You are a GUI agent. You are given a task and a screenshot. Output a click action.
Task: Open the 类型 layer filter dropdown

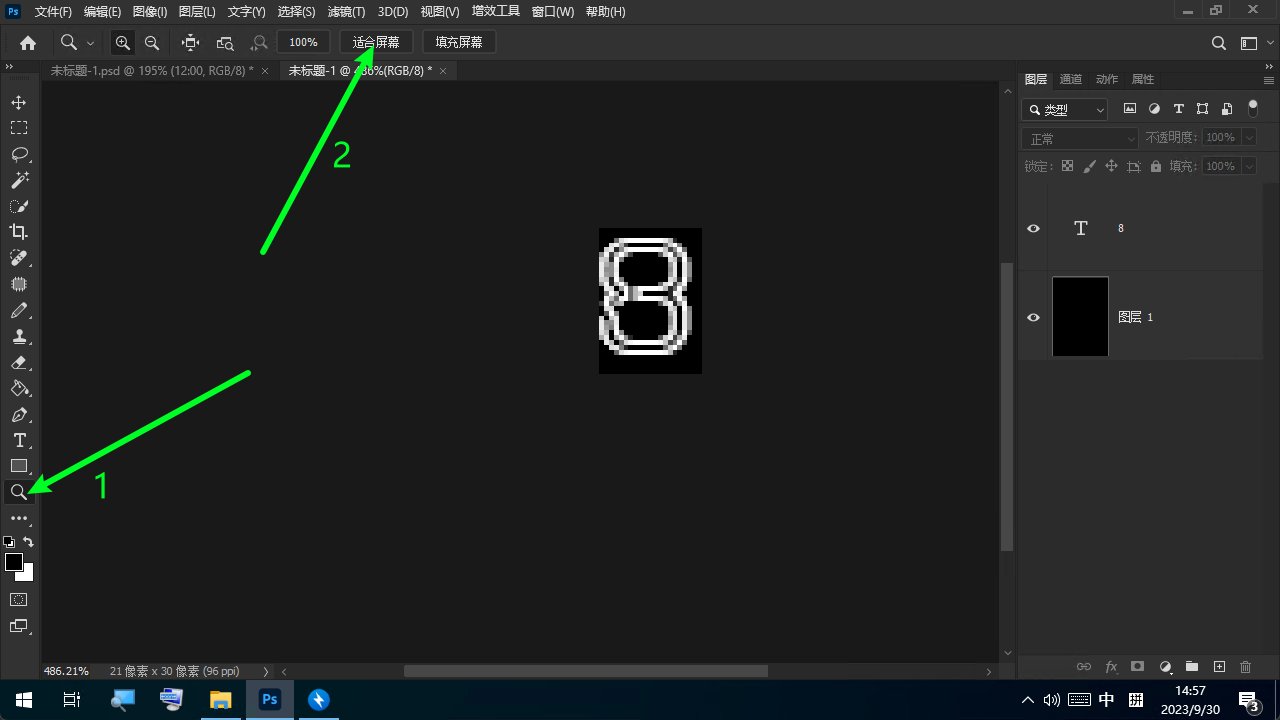(1065, 110)
